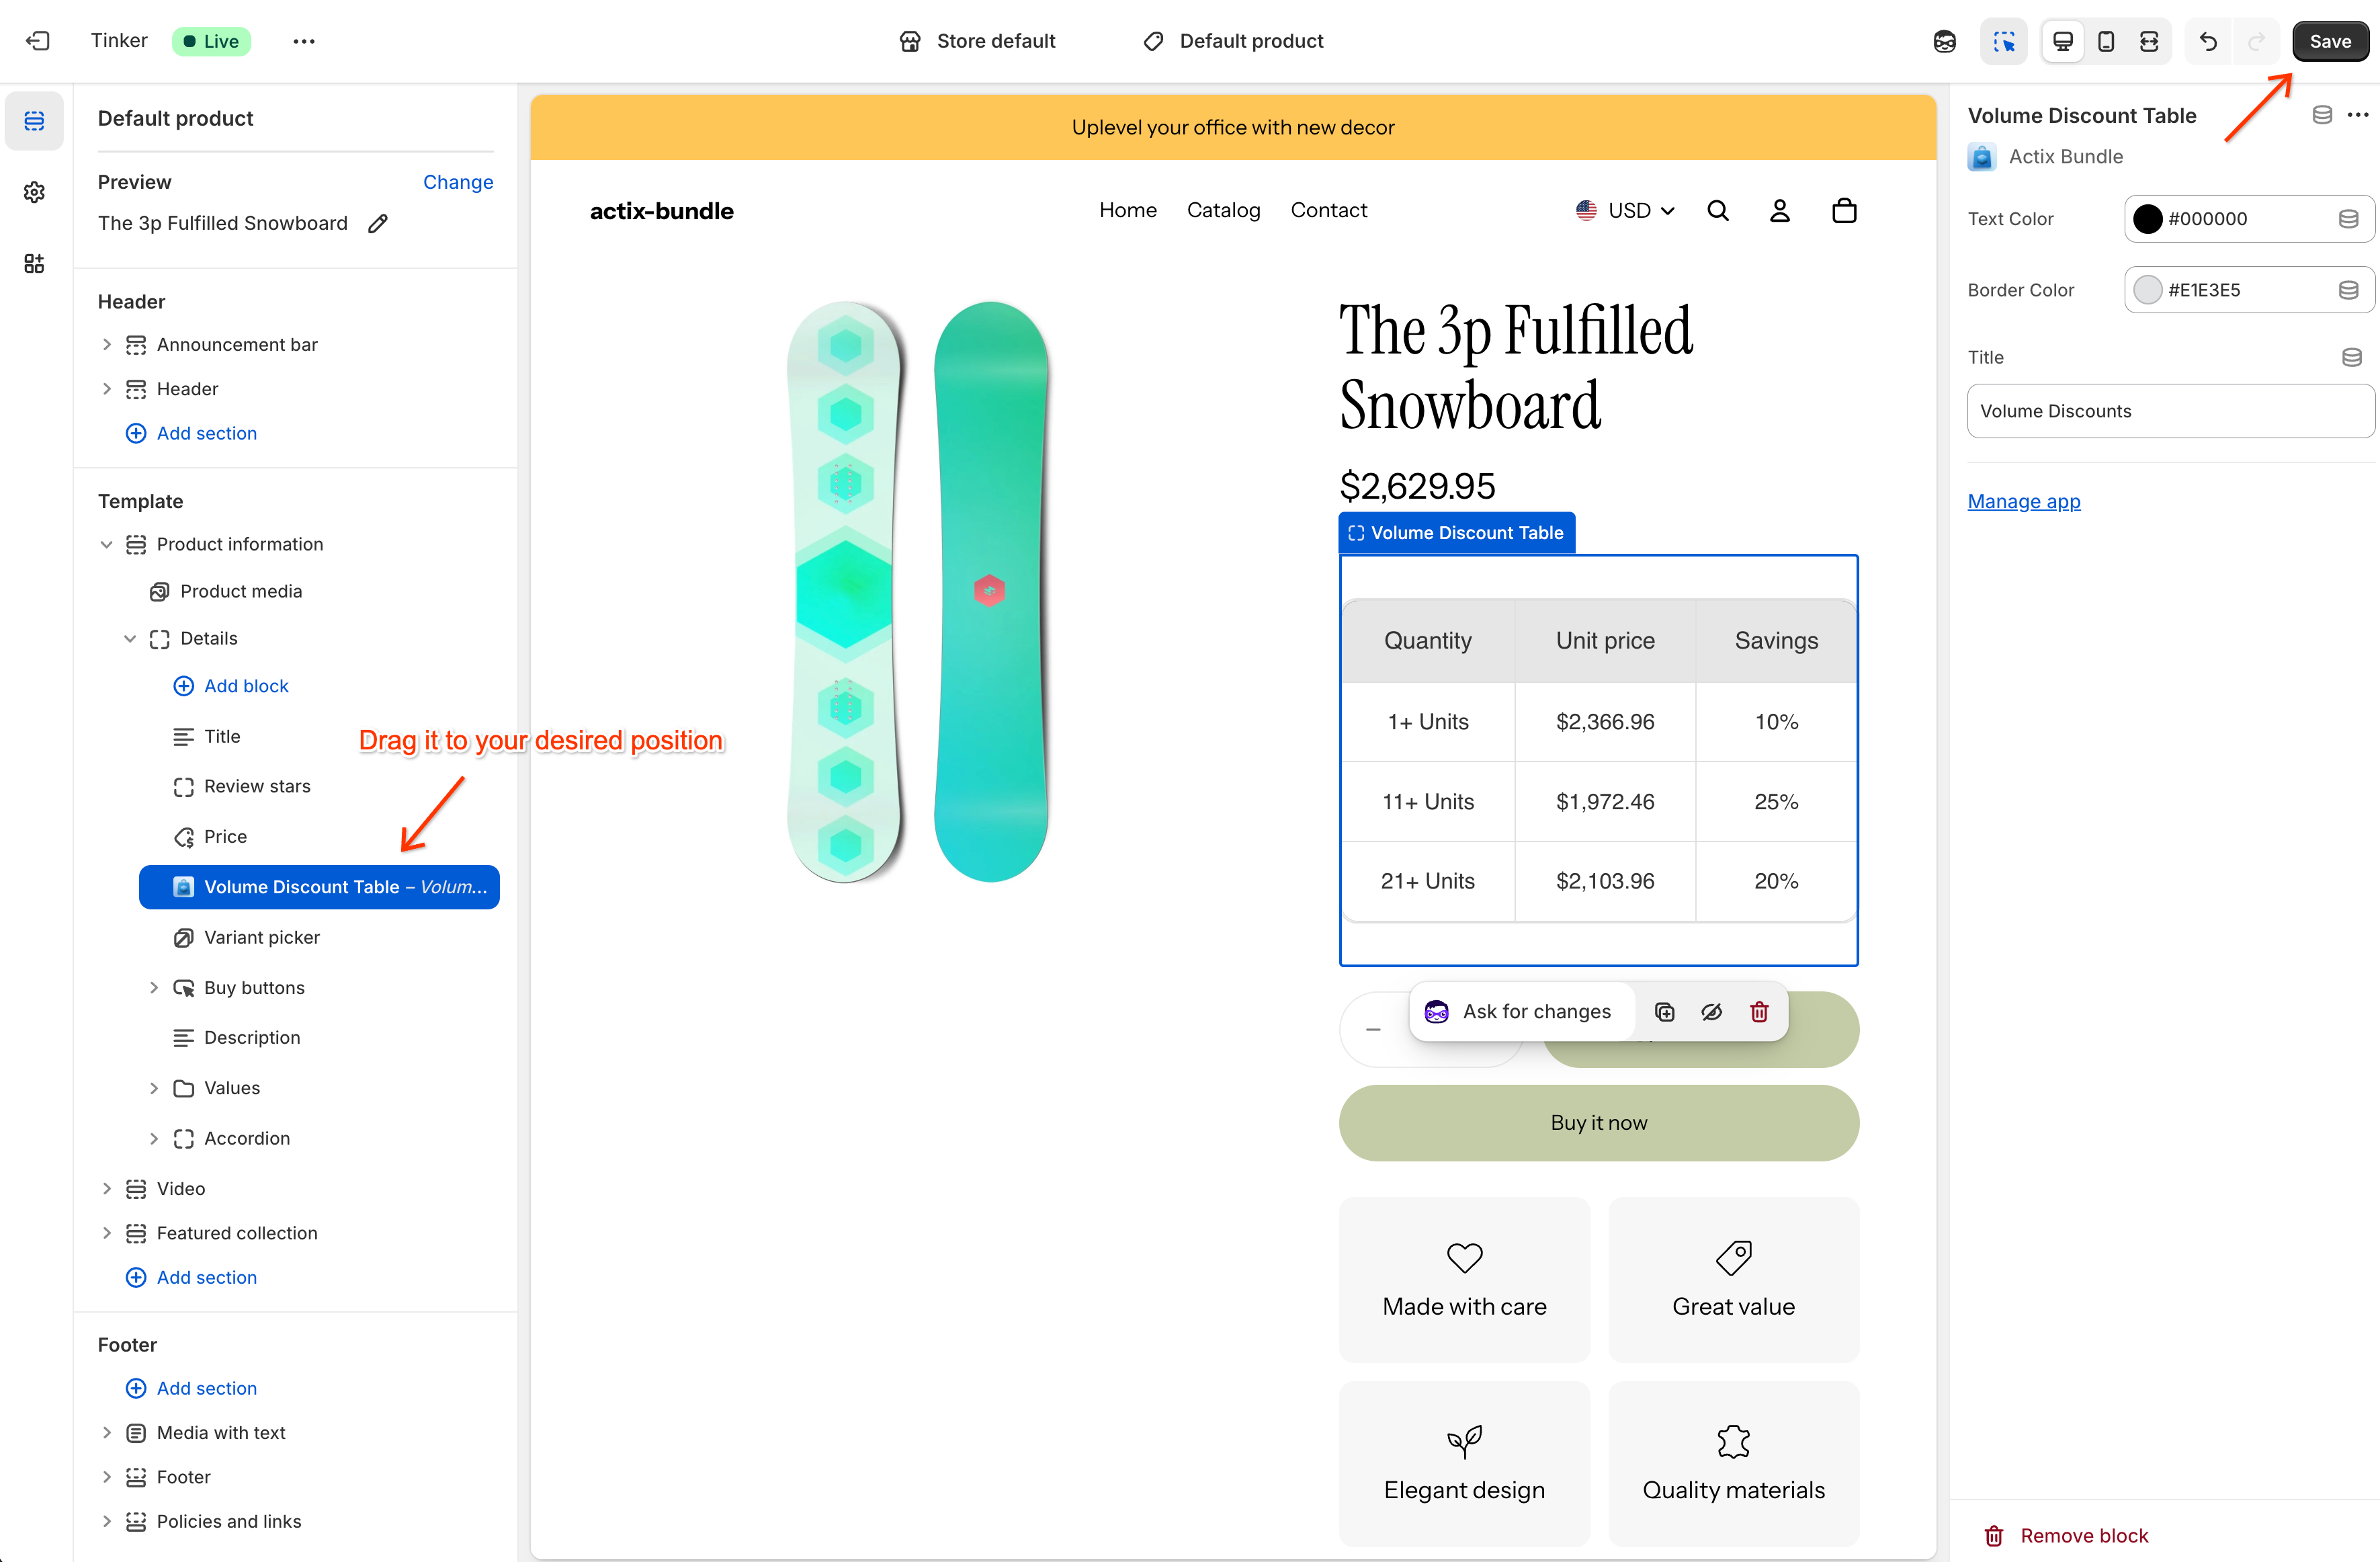2380x1562 pixels.
Task: Click the black Text Color swatch
Action: pyautogui.click(x=2147, y=219)
